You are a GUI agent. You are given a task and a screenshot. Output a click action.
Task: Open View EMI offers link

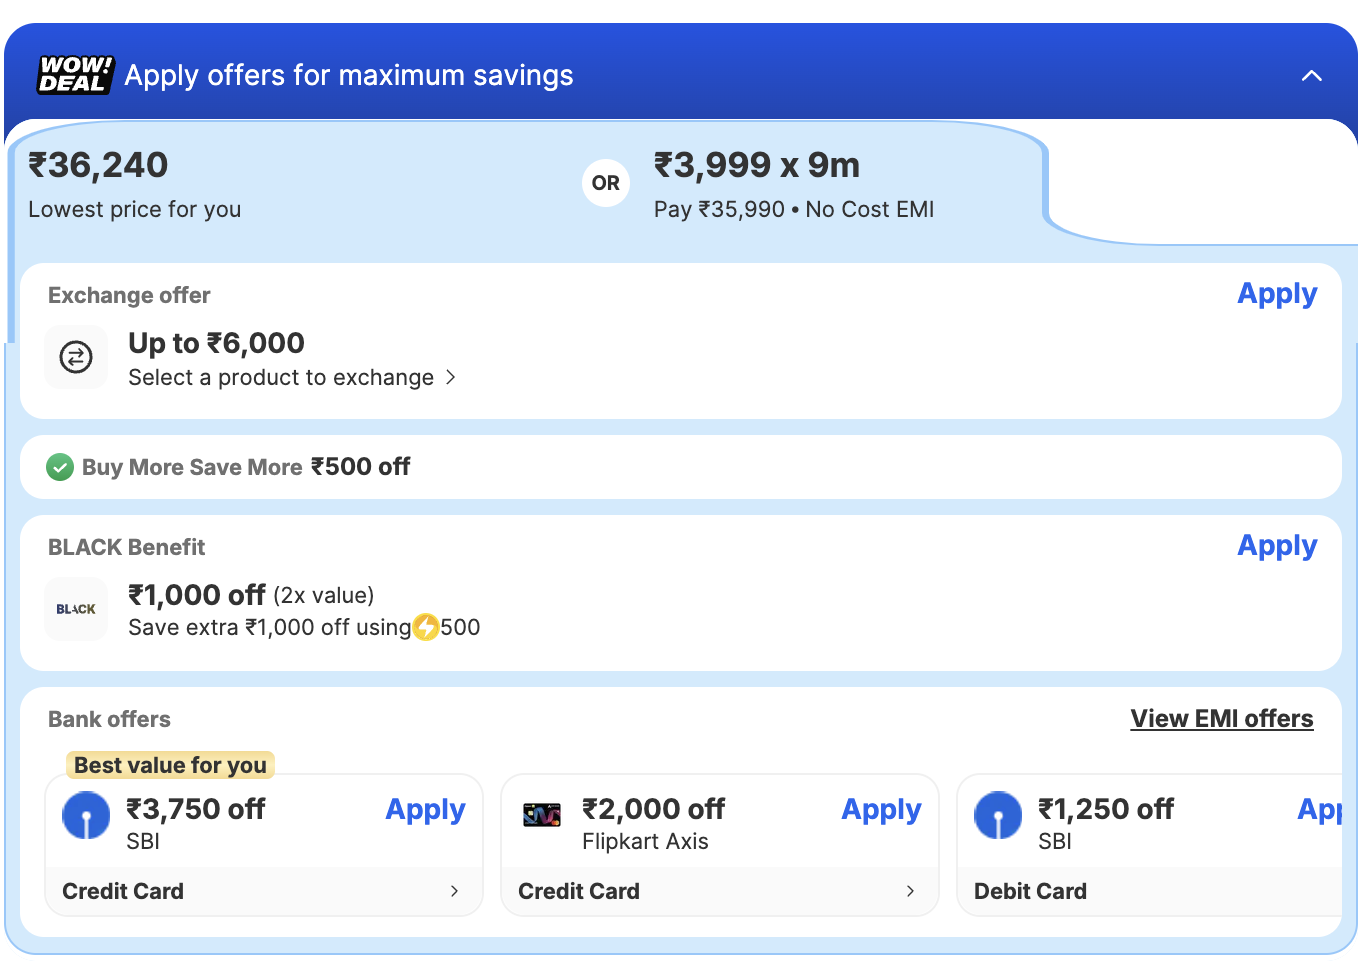[x=1222, y=719]
